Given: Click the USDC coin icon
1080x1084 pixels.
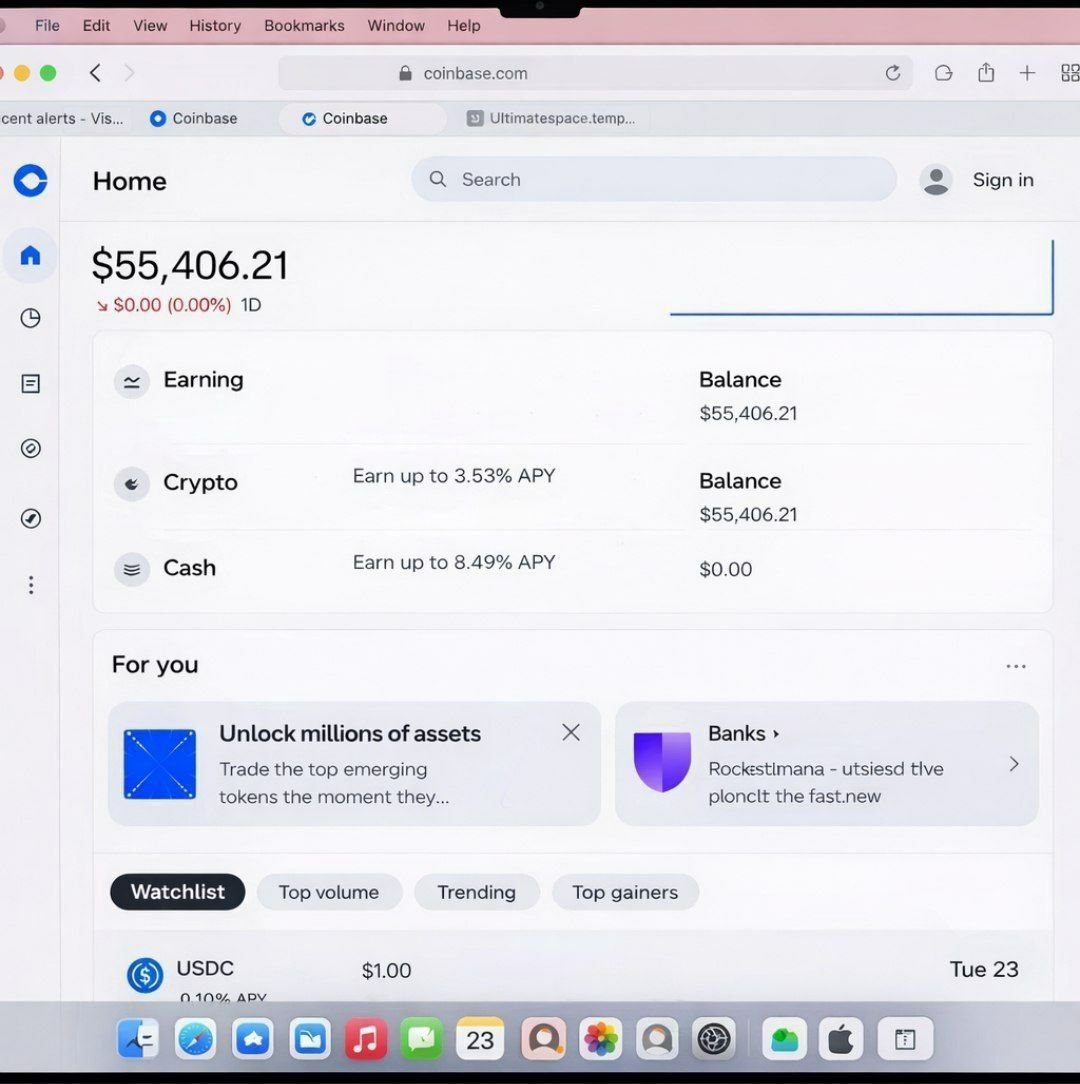Looking at the screenshot, I should tap(145, 975).
